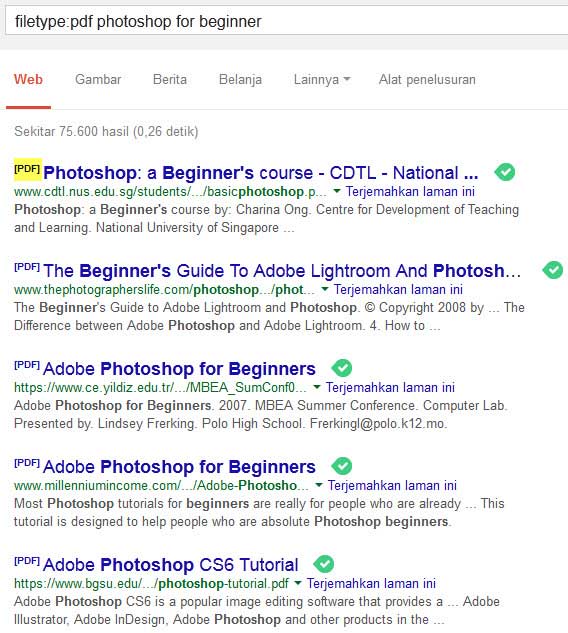Expand arrow next to cdtl.nus.edu.sg URL

click(x=336, y=191)
